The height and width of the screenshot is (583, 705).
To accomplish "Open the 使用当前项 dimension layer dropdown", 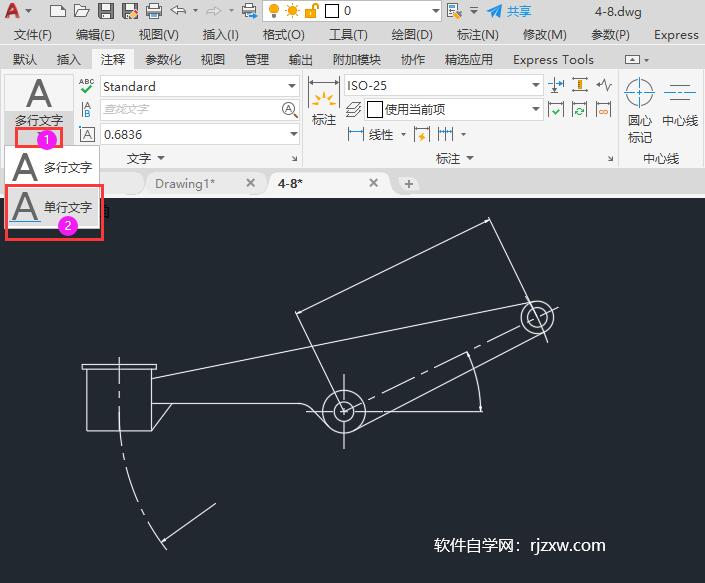I will coord(535,109).
